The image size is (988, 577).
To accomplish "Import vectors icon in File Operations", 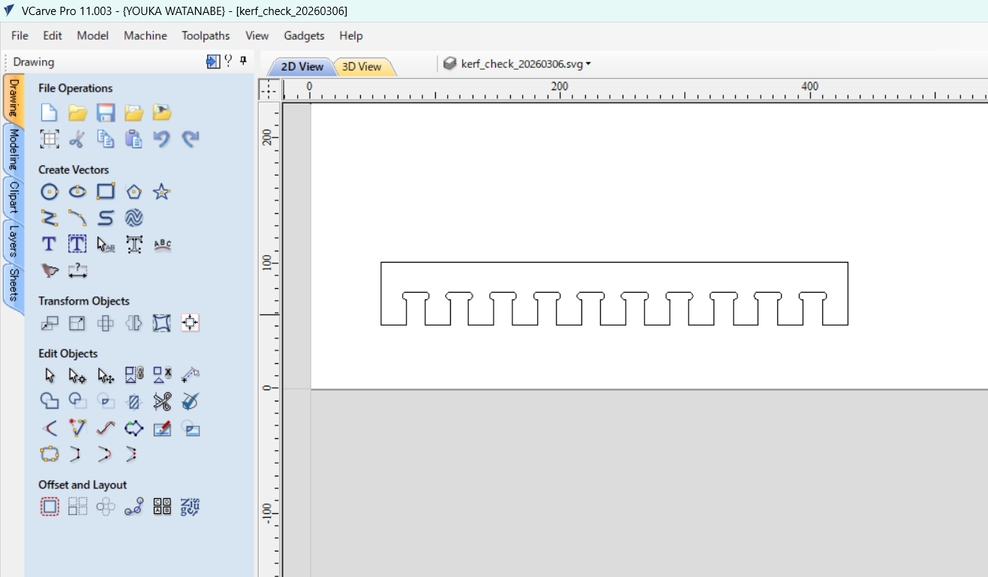I will coord(134,113).
